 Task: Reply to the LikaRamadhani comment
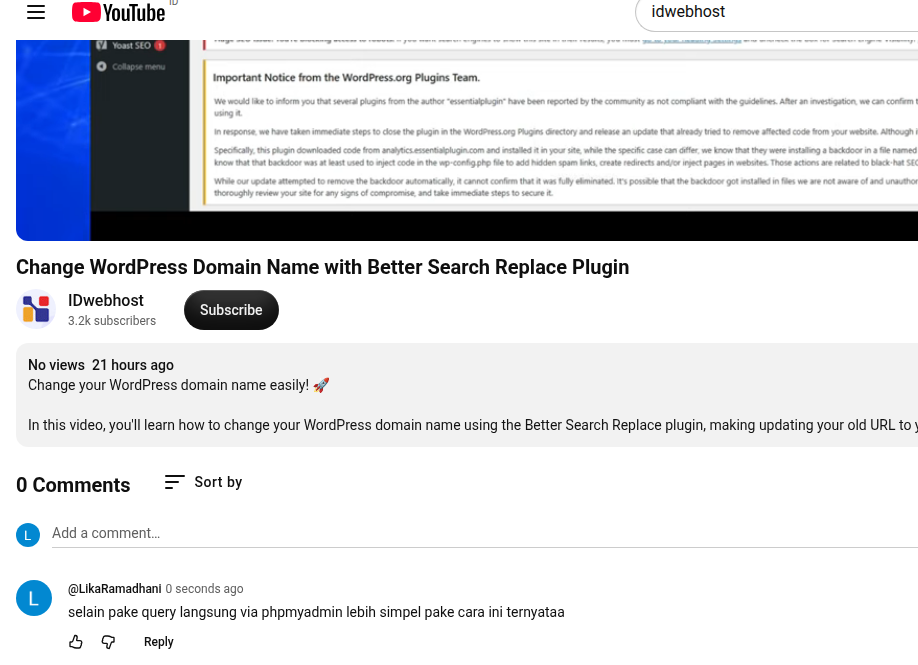tap(159, 642)
